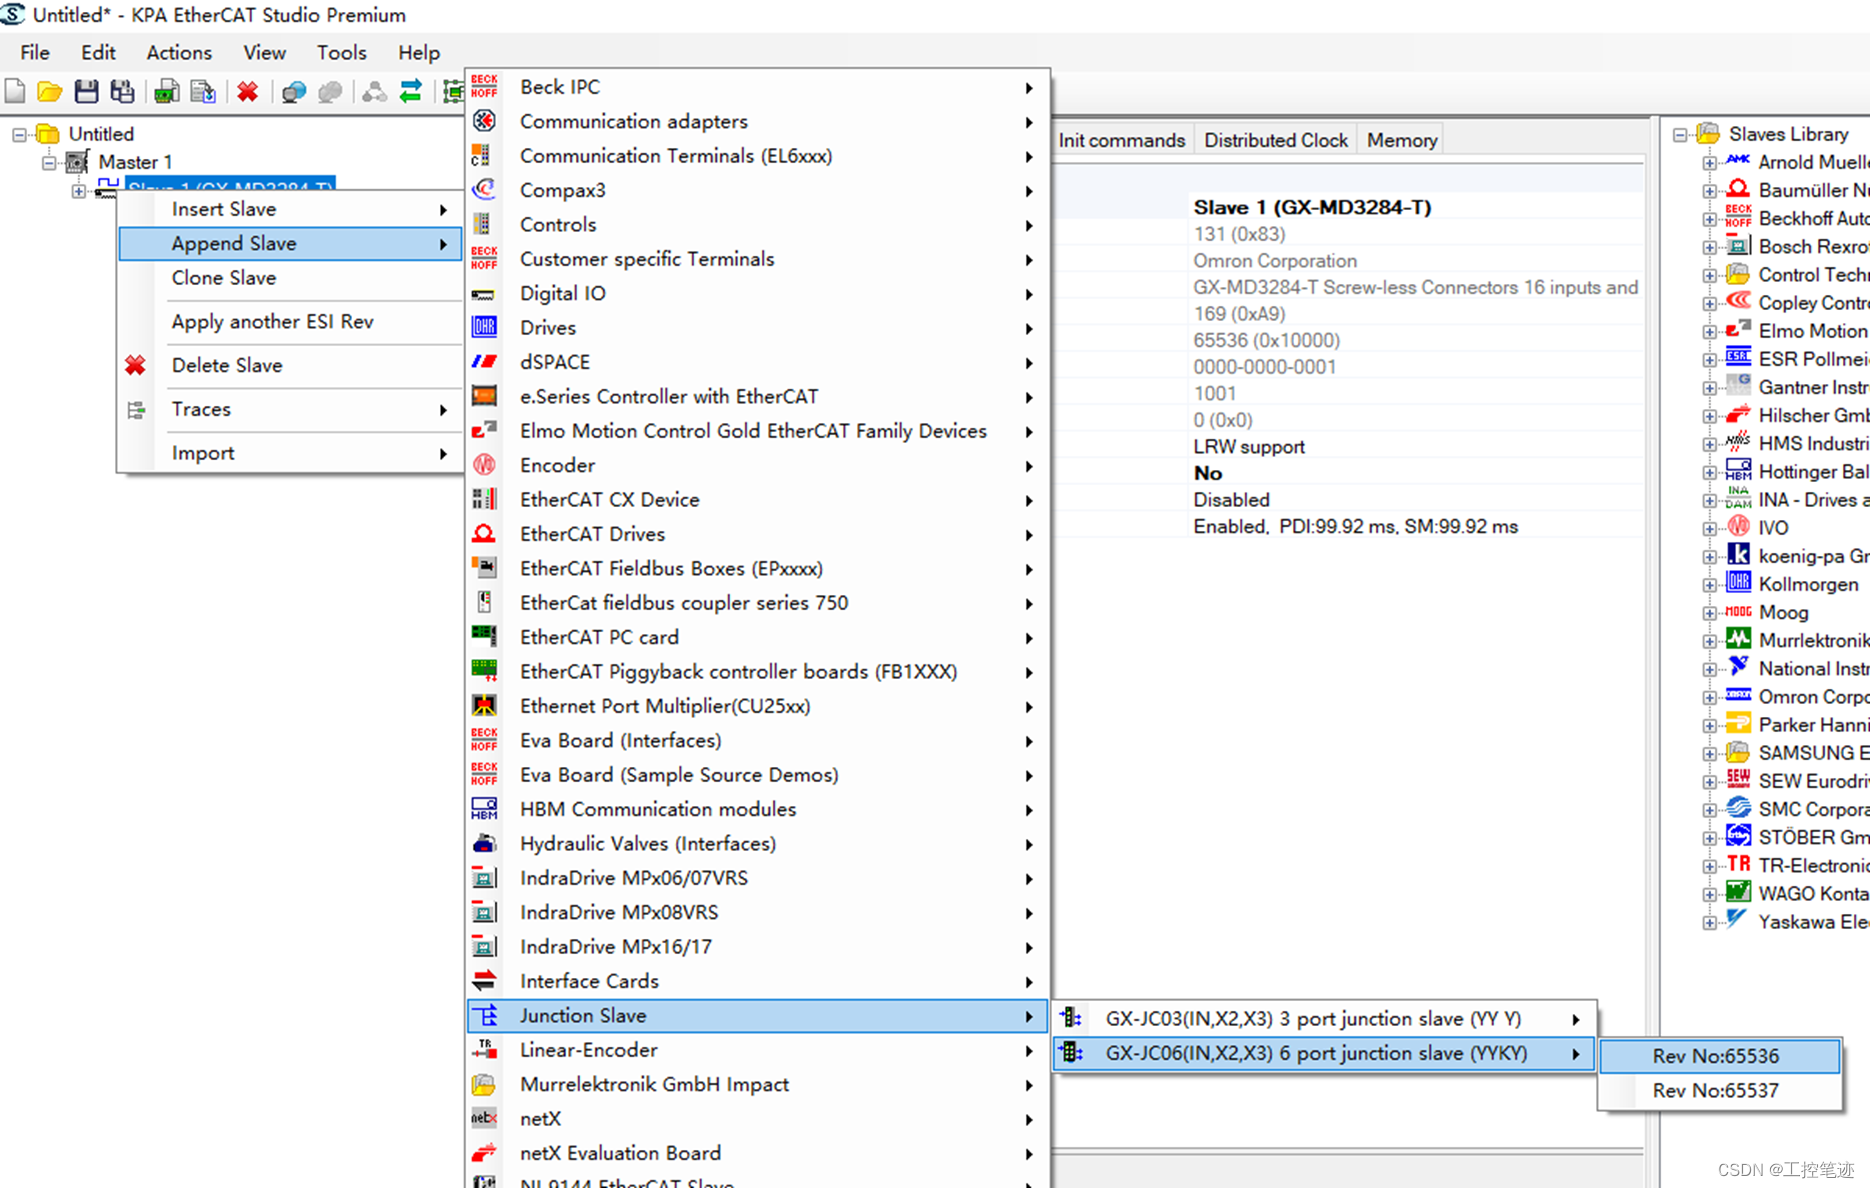This screenshot has height=1188, width=1870.
Task: Open the Import submenu
Action: [x=289, y=453]
